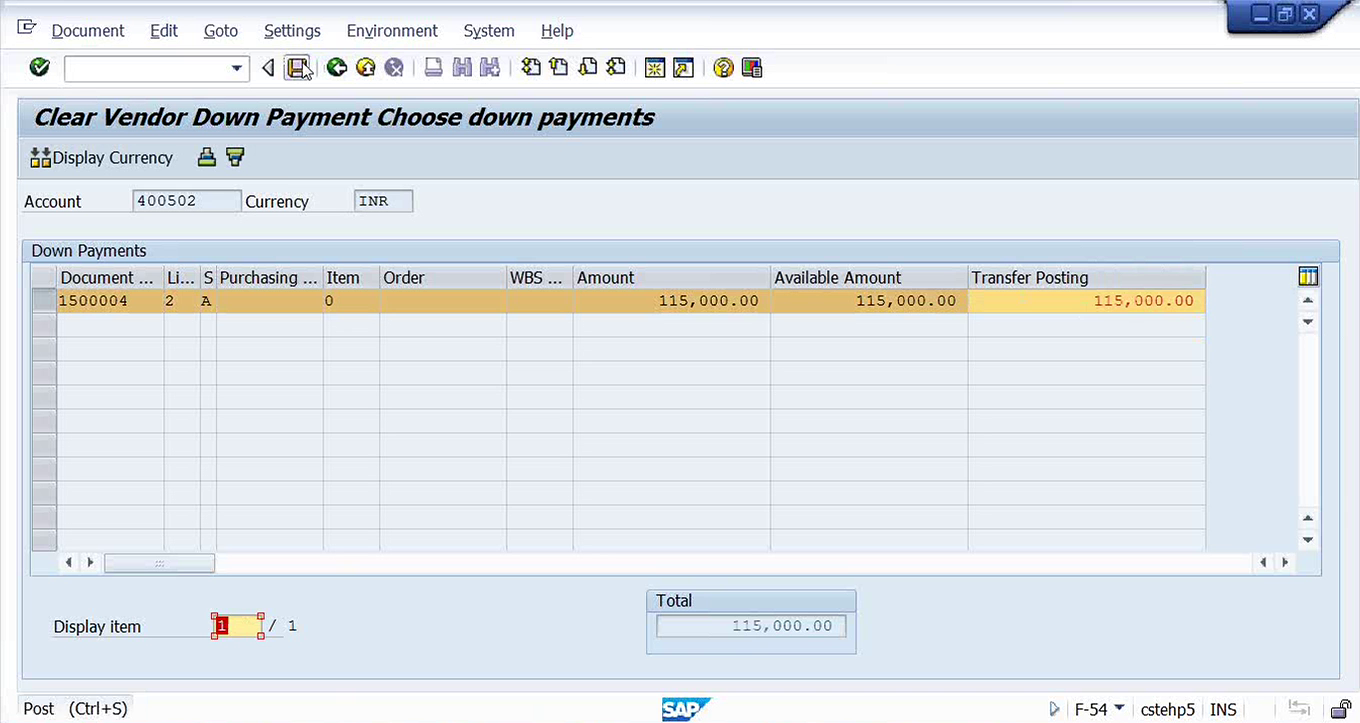Click the Purchasing column header
This screenshot has height=723, width=1360.
coord(269,277)
